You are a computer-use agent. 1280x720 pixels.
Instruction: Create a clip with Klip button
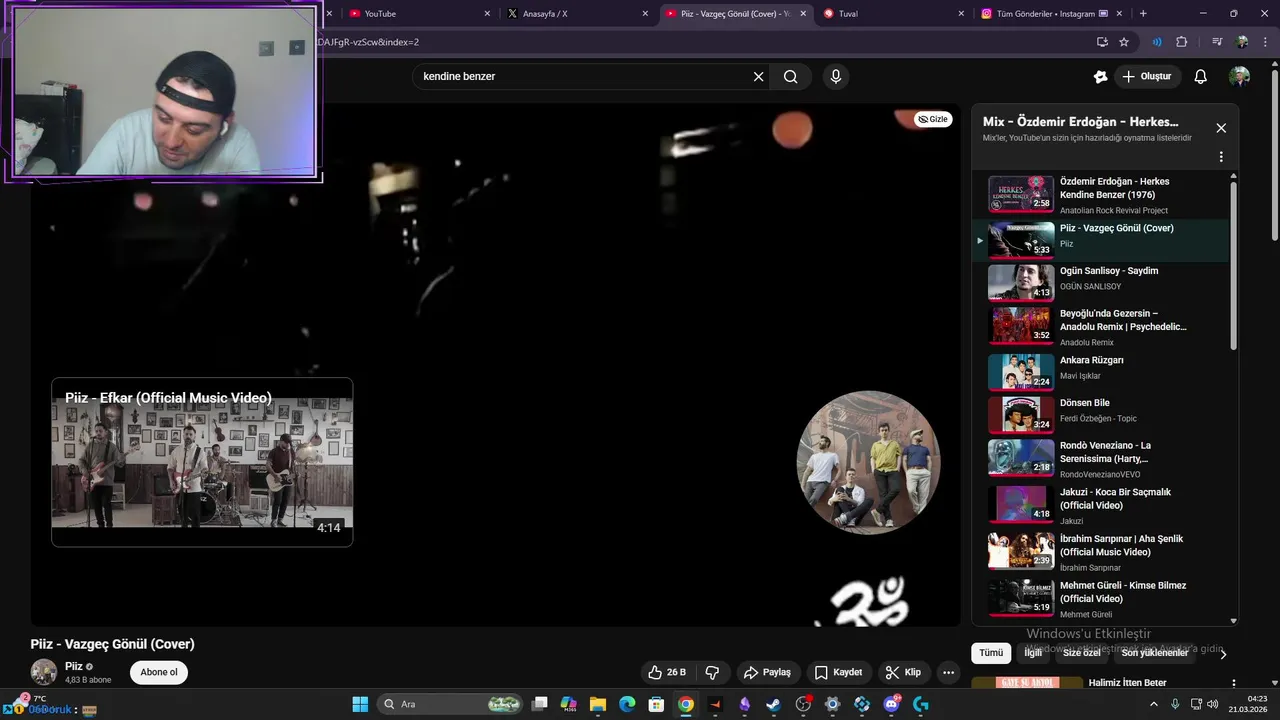pos(903,672)
